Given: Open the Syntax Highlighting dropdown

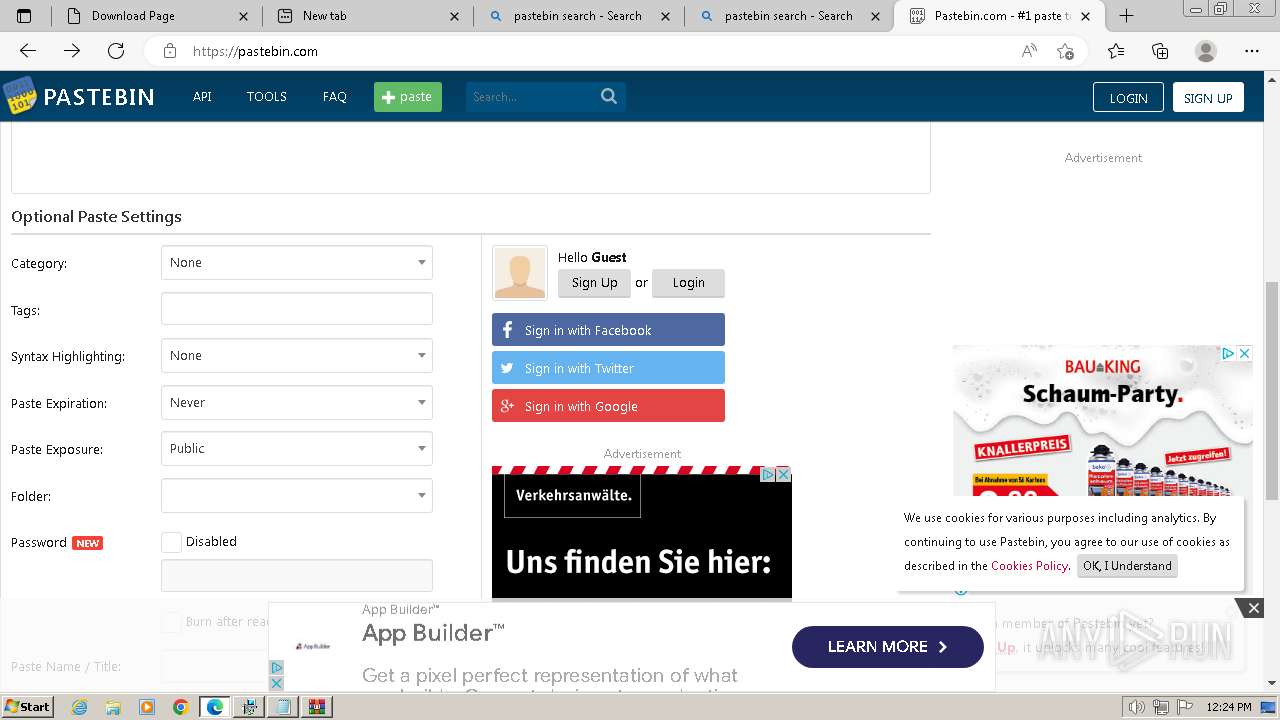Looking at the screenshot, I should [x=297, y=356].
